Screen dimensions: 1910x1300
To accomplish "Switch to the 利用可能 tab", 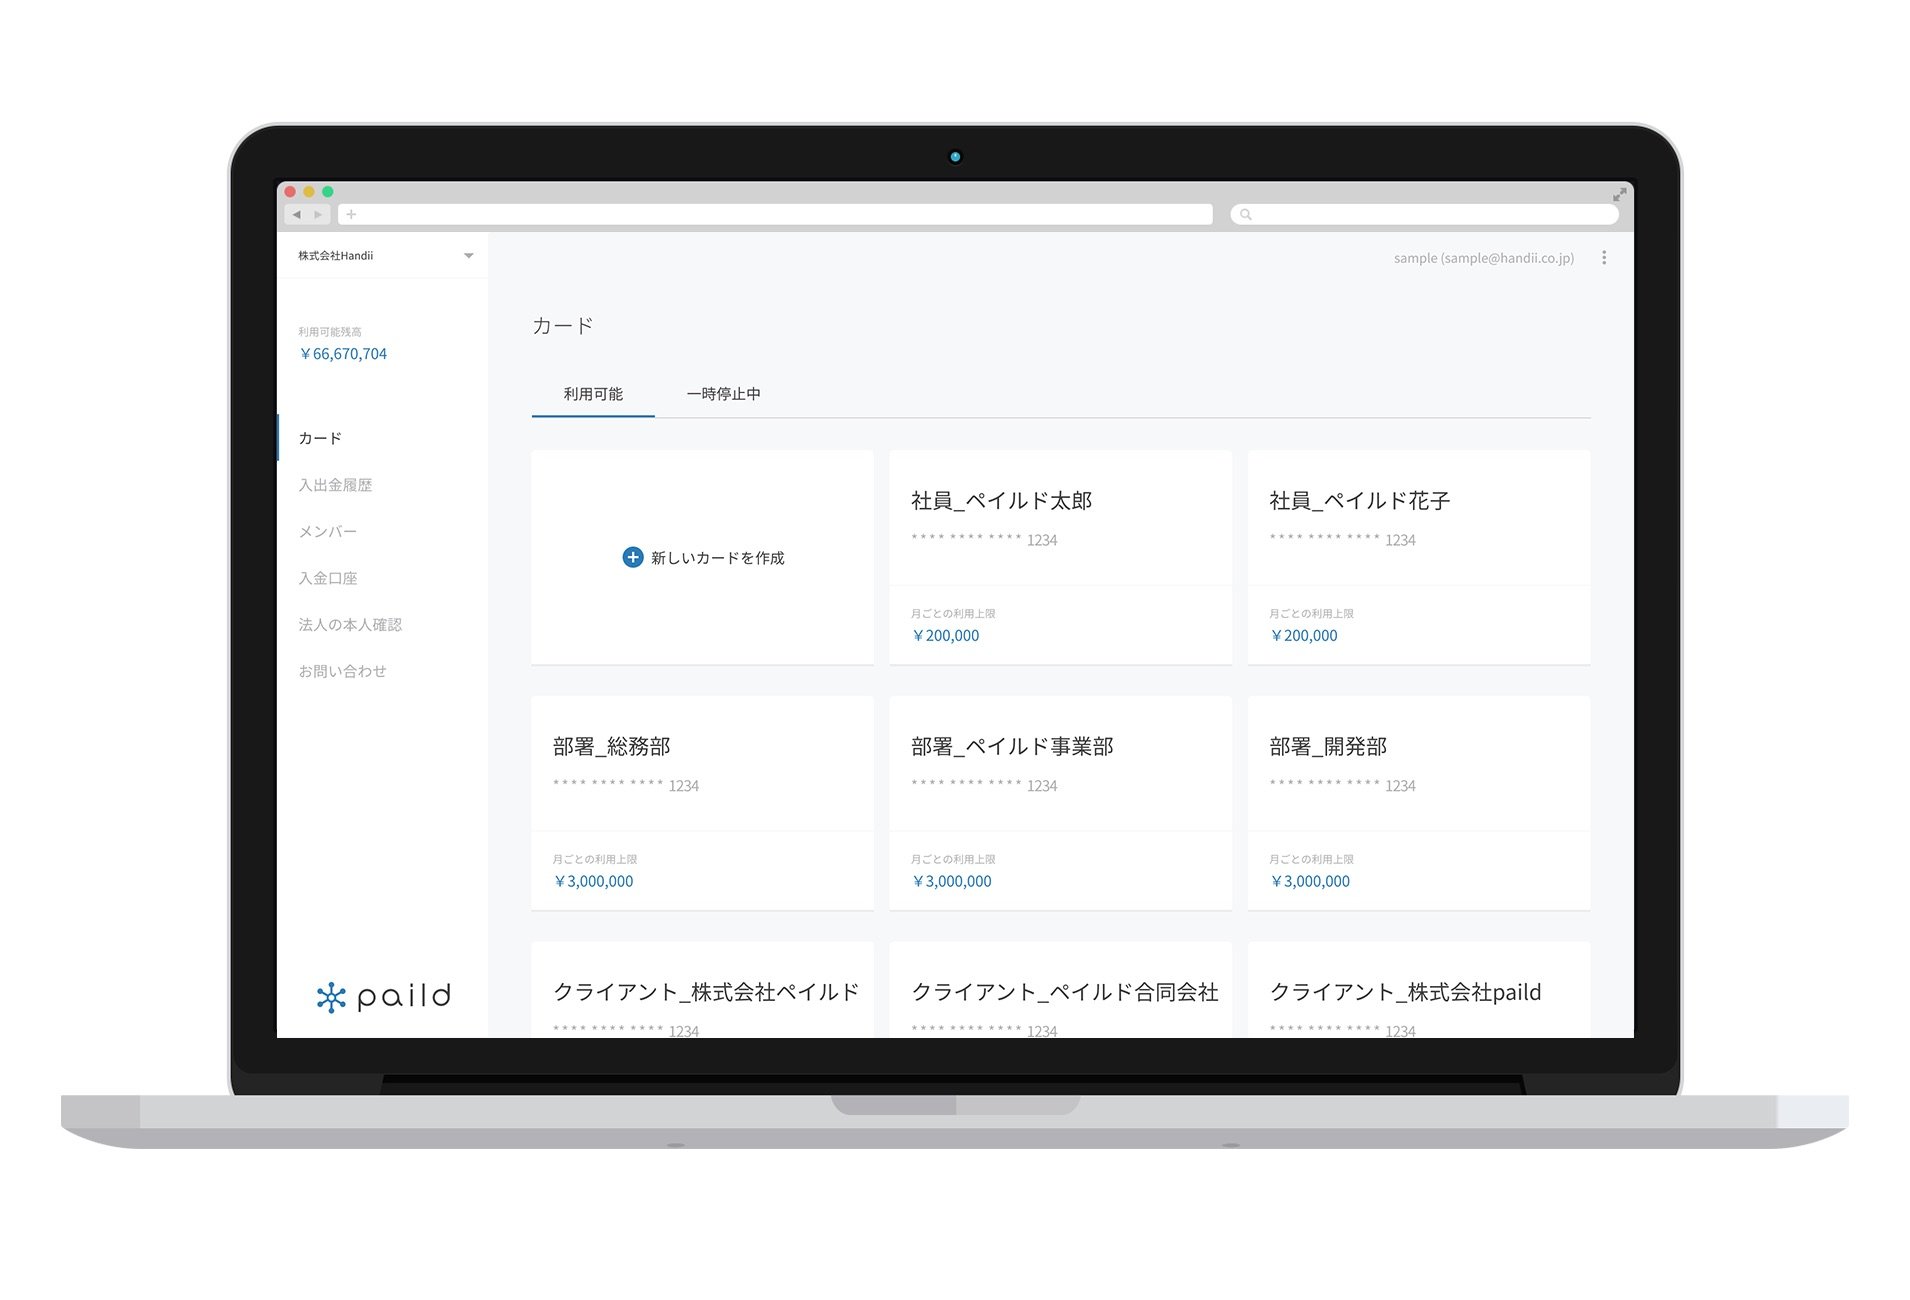I will click(x=593, y=394).
